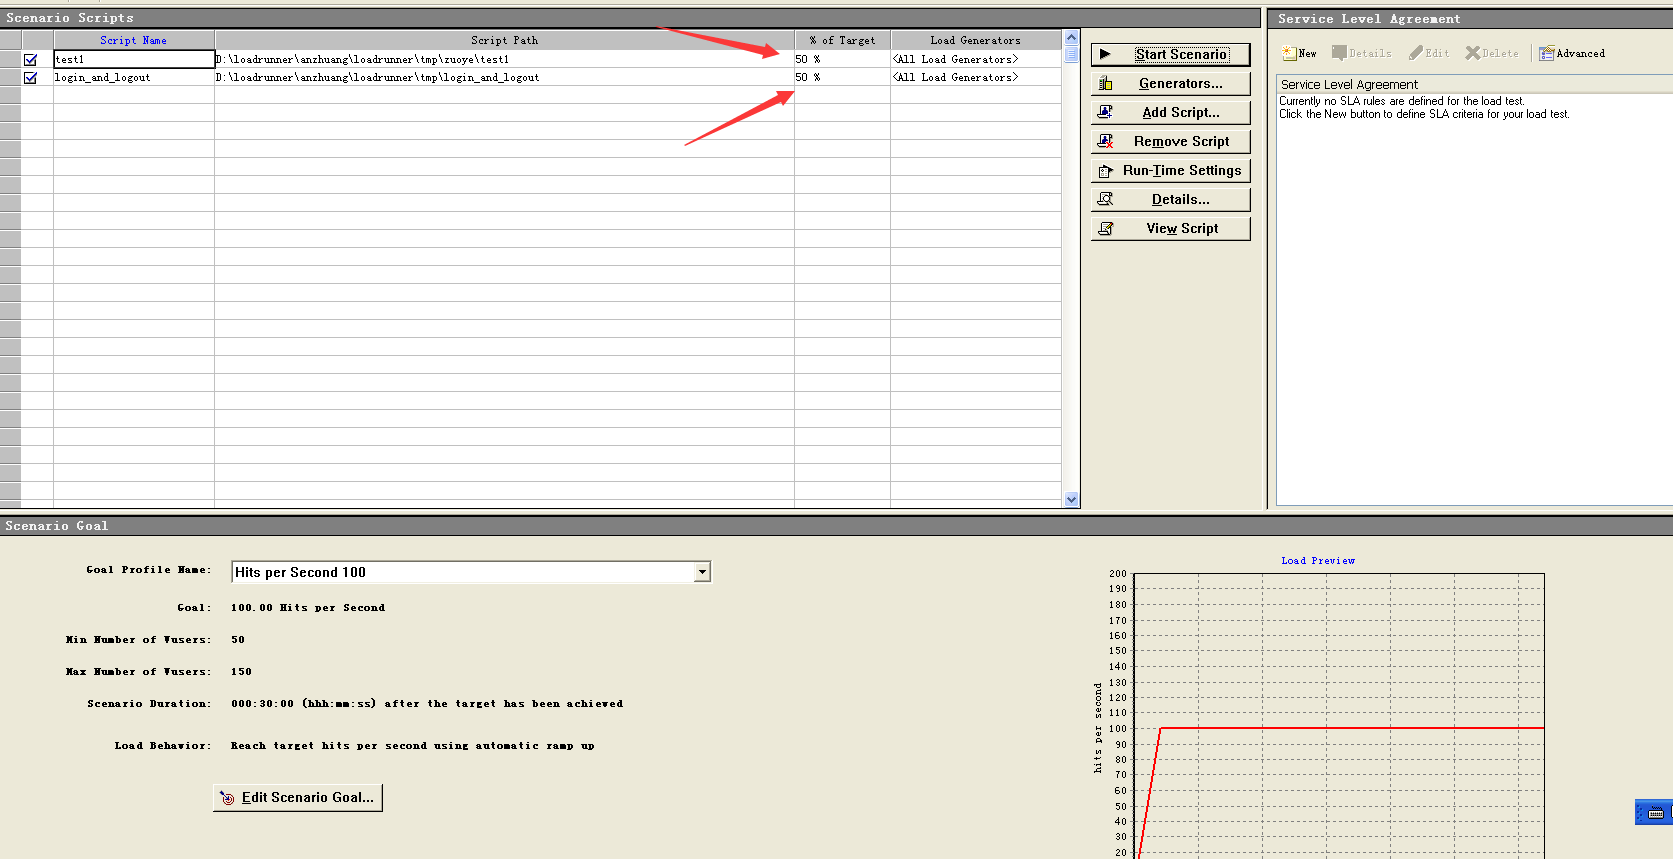This screenshot has height=859, width=1673.
Task: Select the login_and_logout script path cell
Action: click(504, 77)
